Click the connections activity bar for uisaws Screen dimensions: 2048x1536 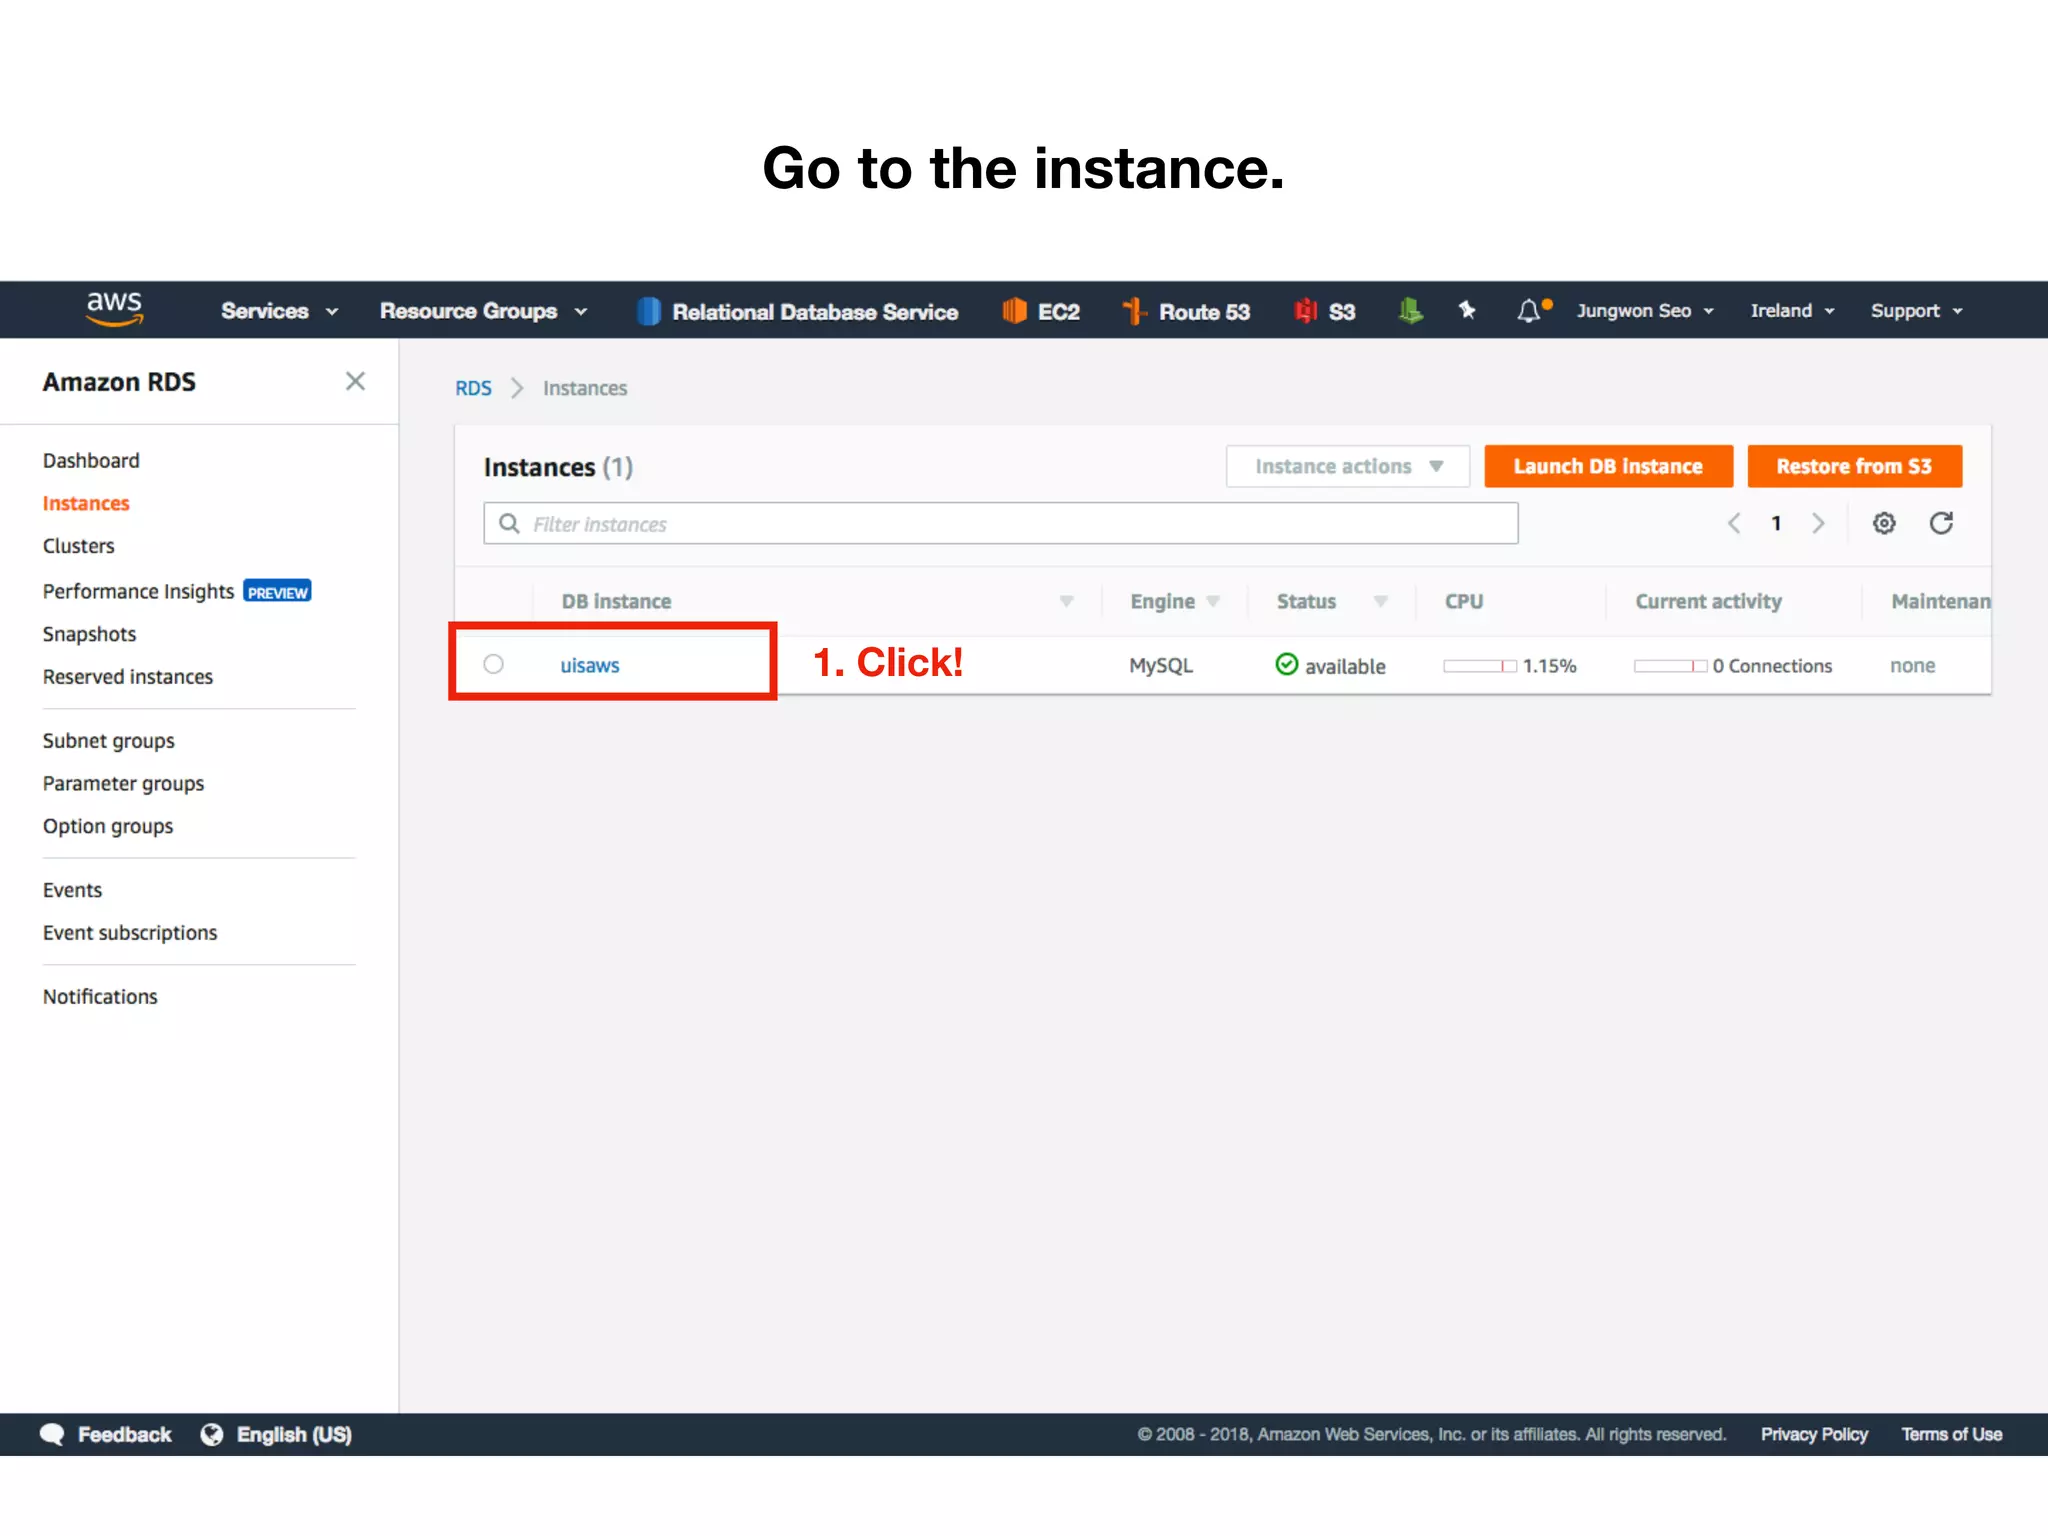(x=1670, y=666)
